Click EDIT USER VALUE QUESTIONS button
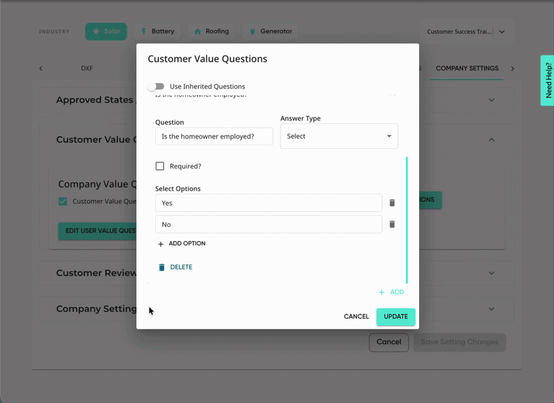 pos(97,231)
